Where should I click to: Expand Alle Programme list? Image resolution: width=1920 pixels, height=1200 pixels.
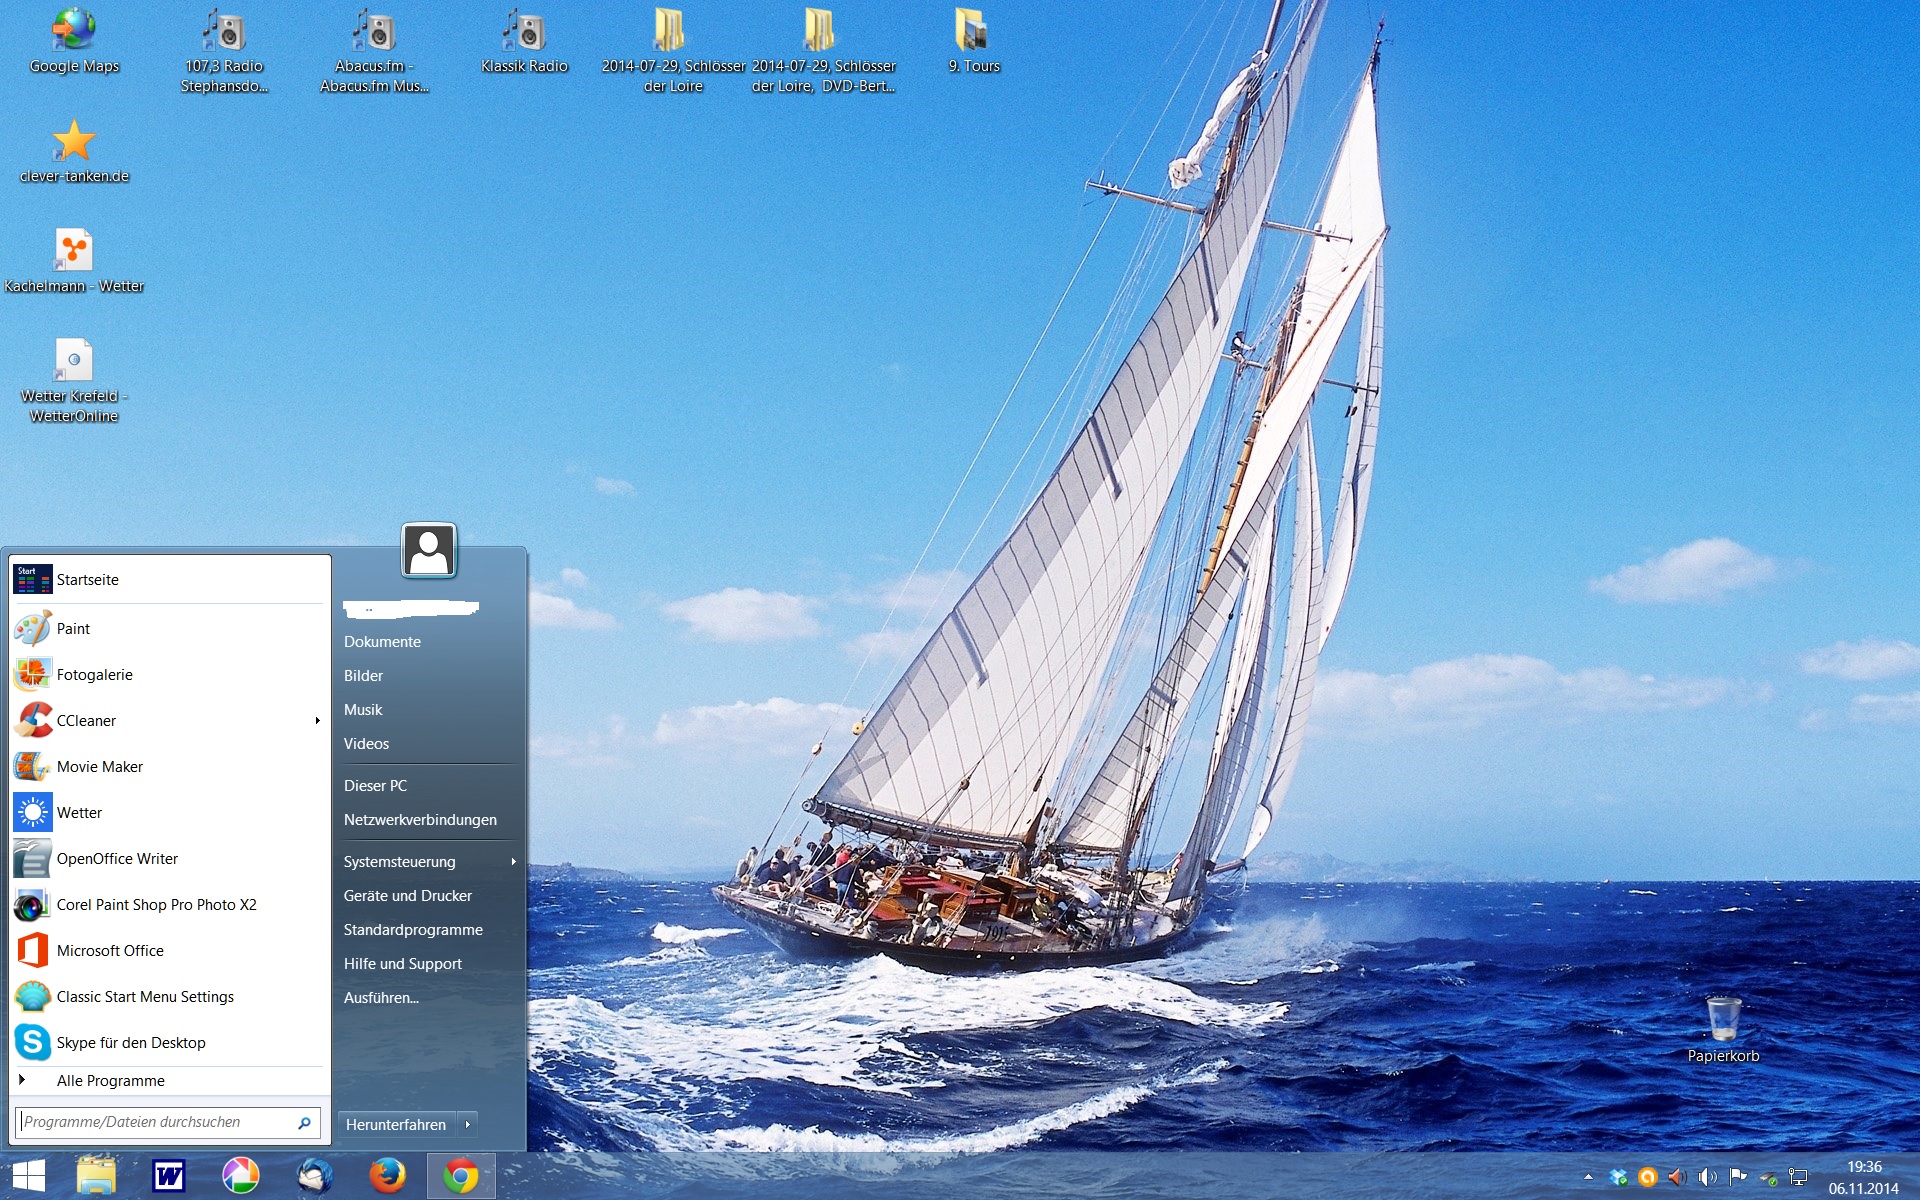point(110,1080)
